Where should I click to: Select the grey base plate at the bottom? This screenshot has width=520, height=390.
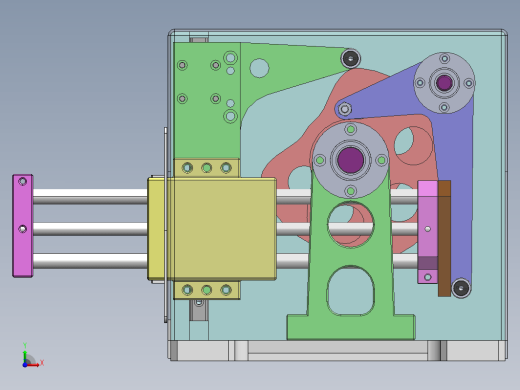337,350
